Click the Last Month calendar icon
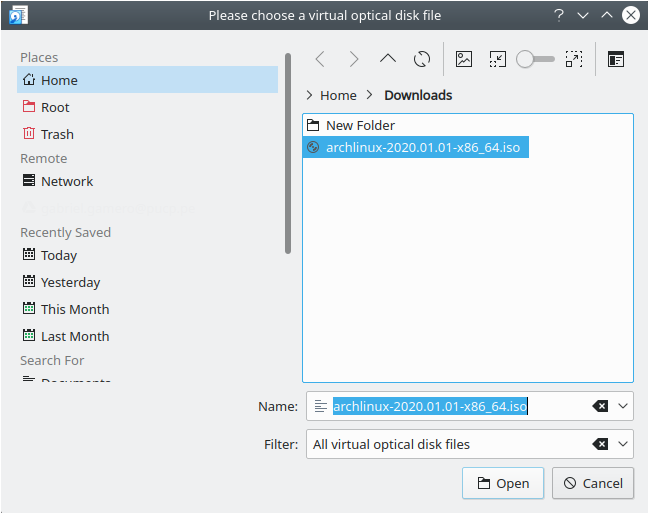The width and height of the screenshot is (648, 513). 29,335
